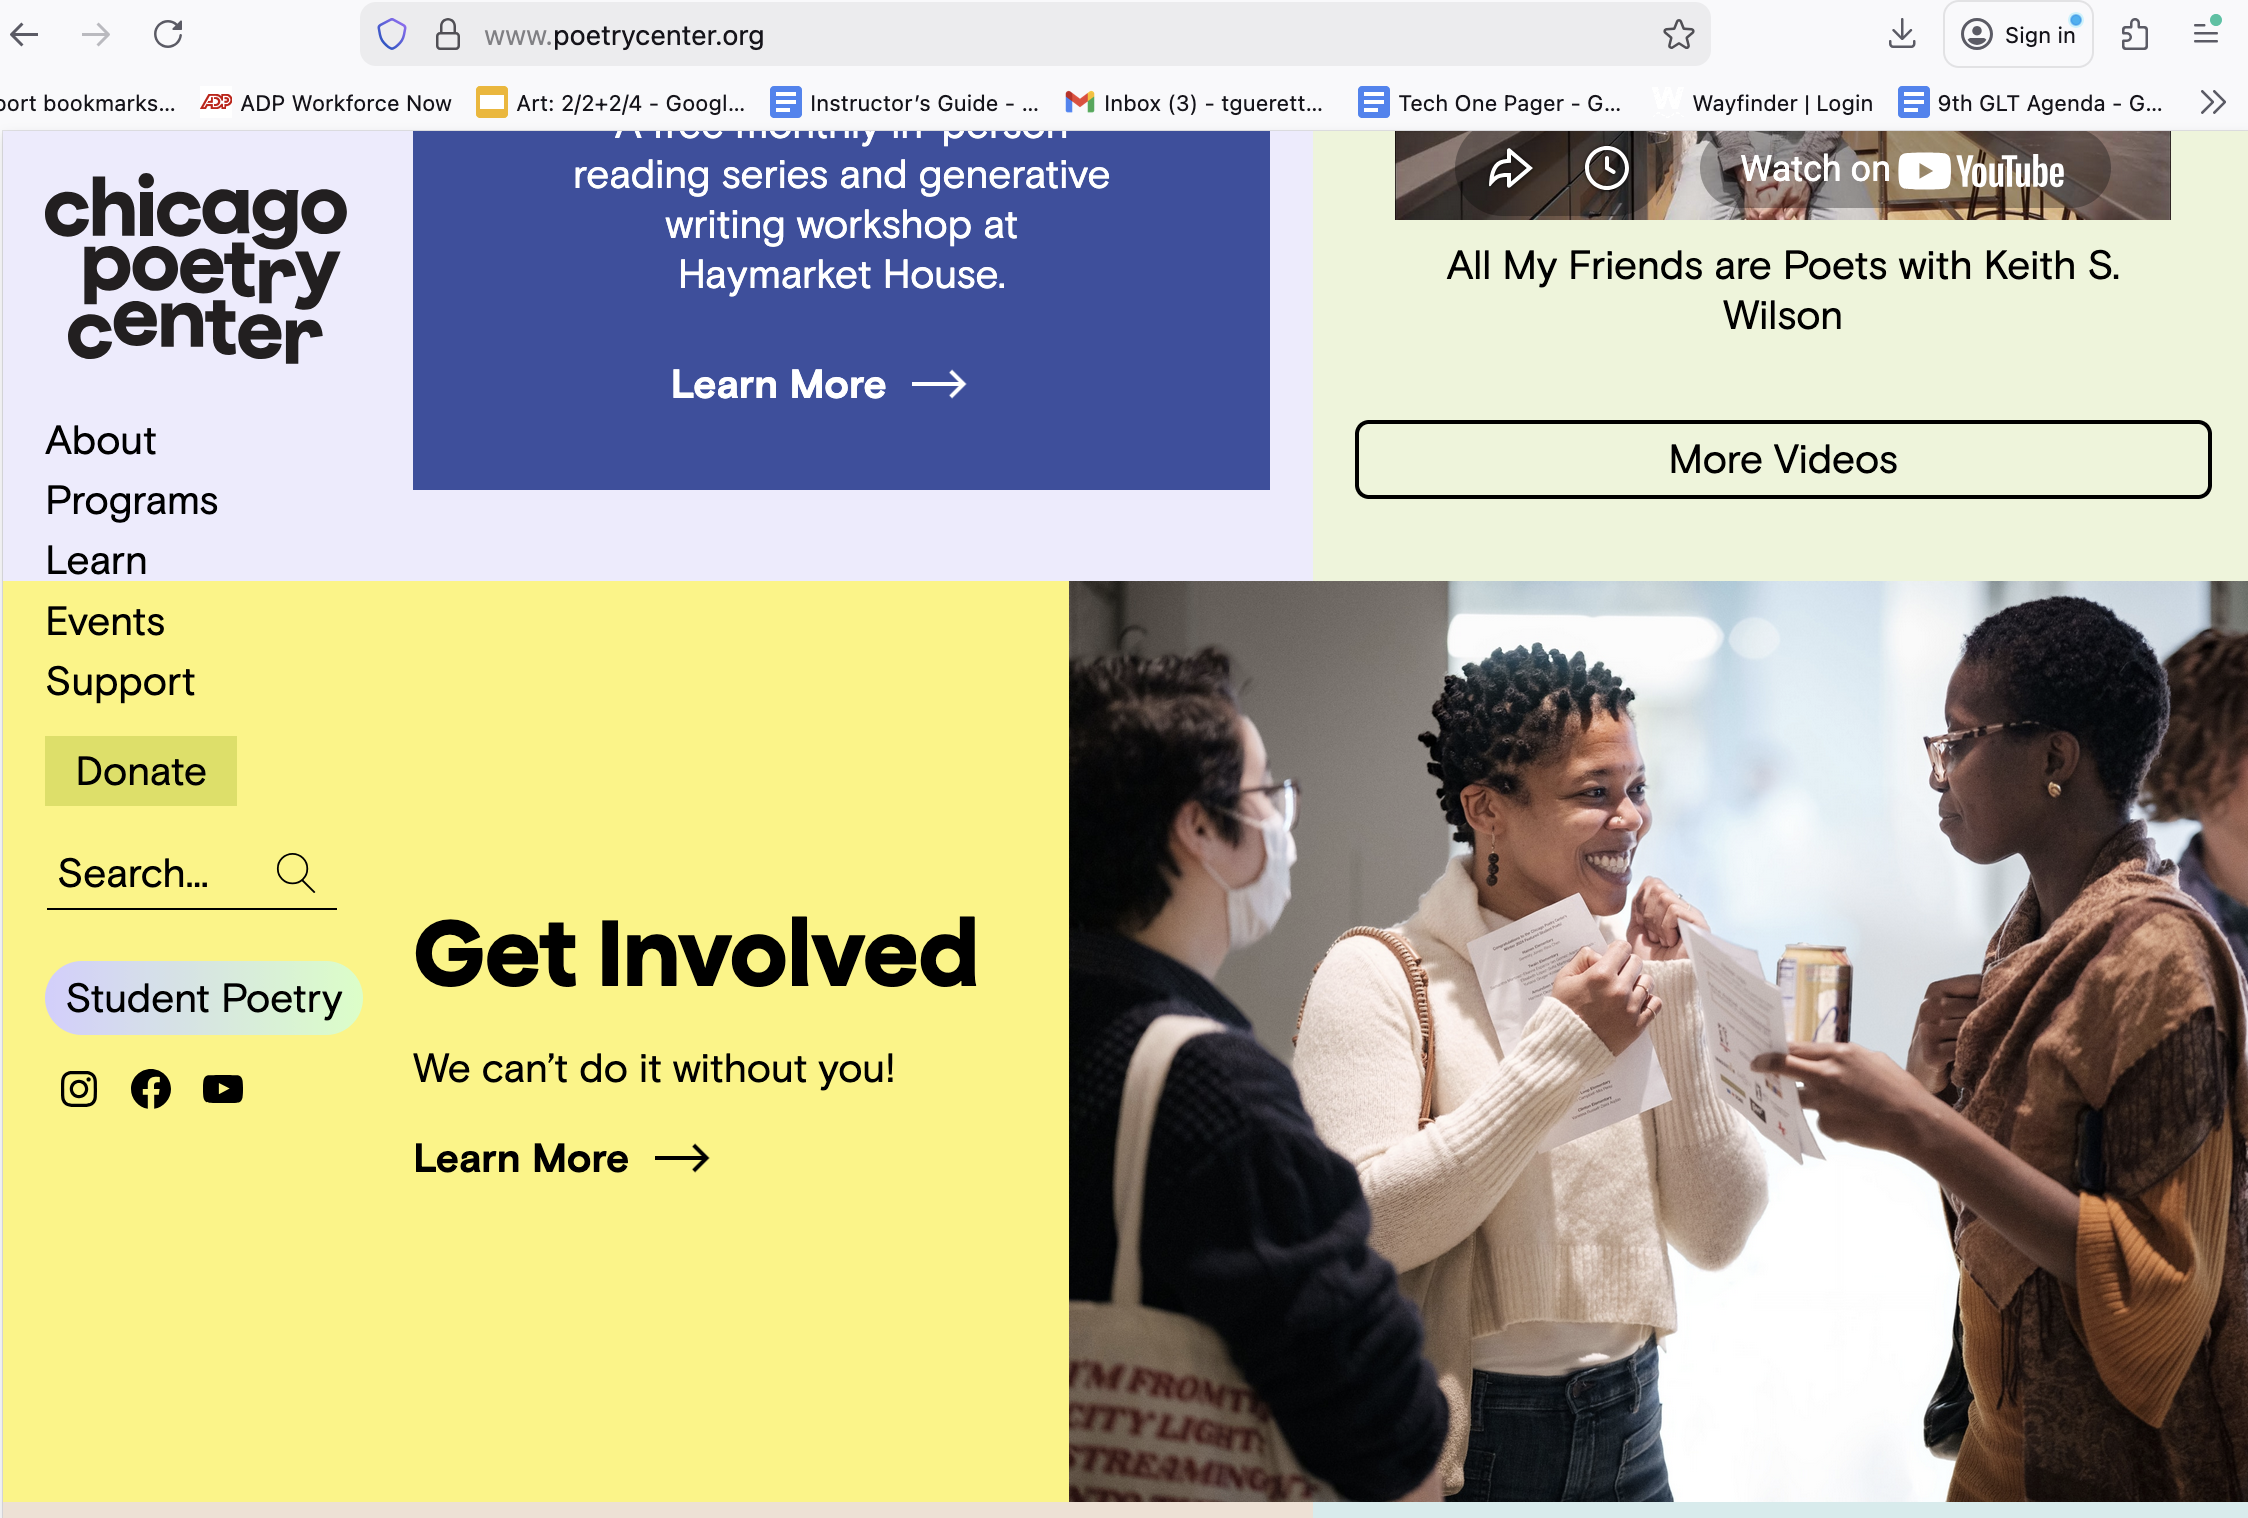Open the Events navigation item
Viewport: 2248px width, 1518px height.
pos(105,621)
